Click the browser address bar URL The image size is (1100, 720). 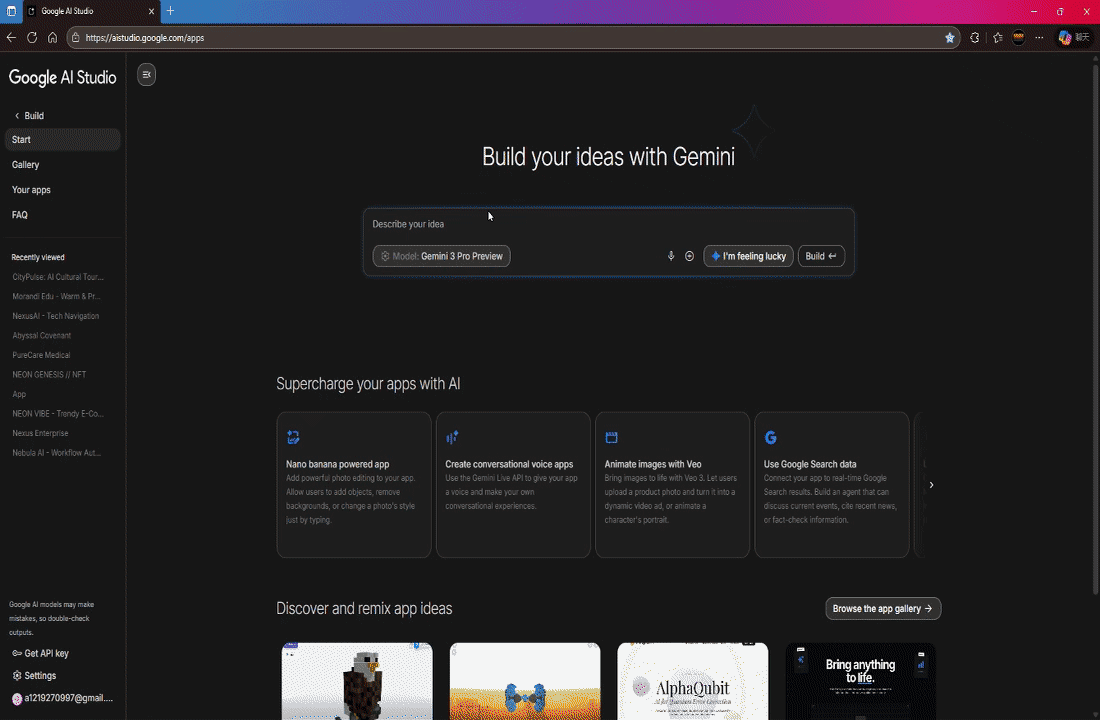[x=145, y=38]
